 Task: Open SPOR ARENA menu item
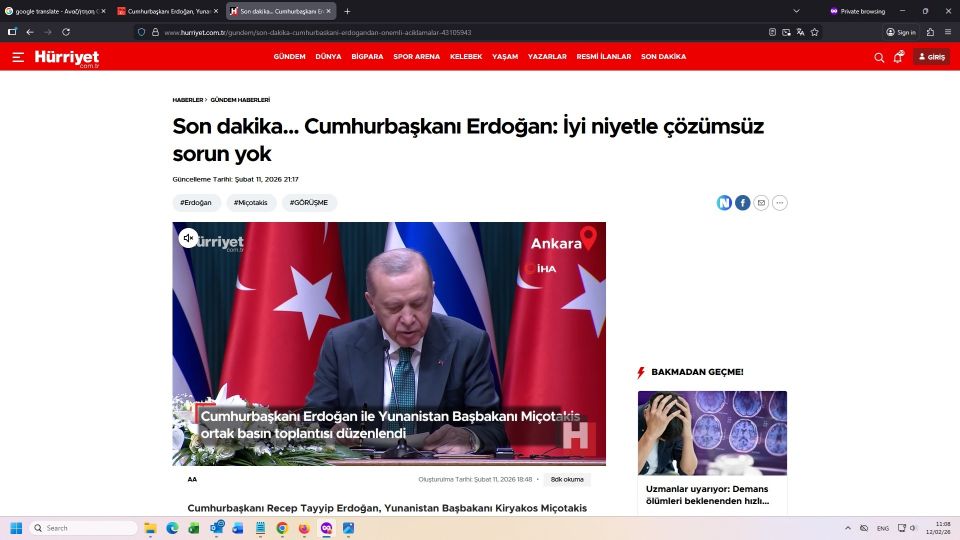[x=416, y=56]
